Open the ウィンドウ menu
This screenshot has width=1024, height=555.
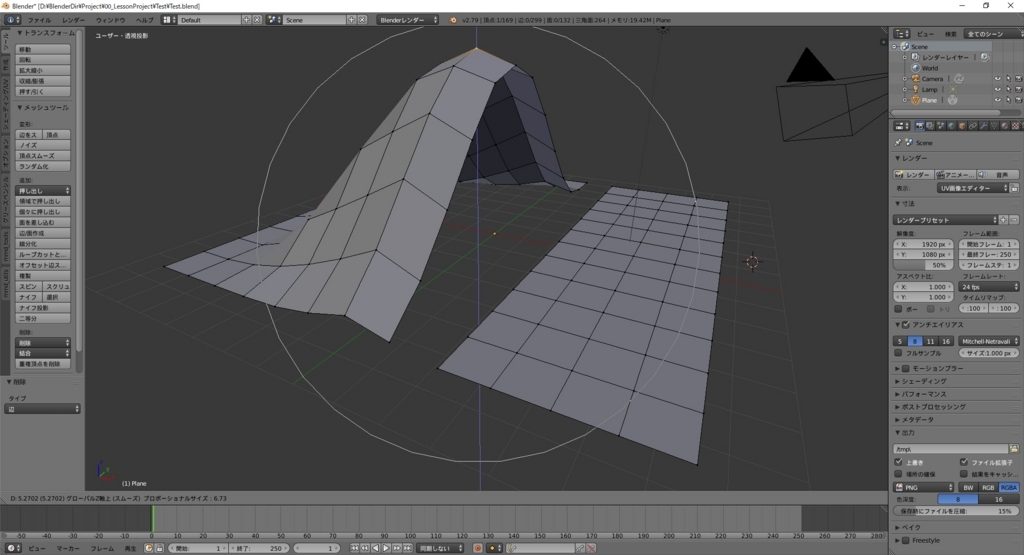[x=110, y=20]
